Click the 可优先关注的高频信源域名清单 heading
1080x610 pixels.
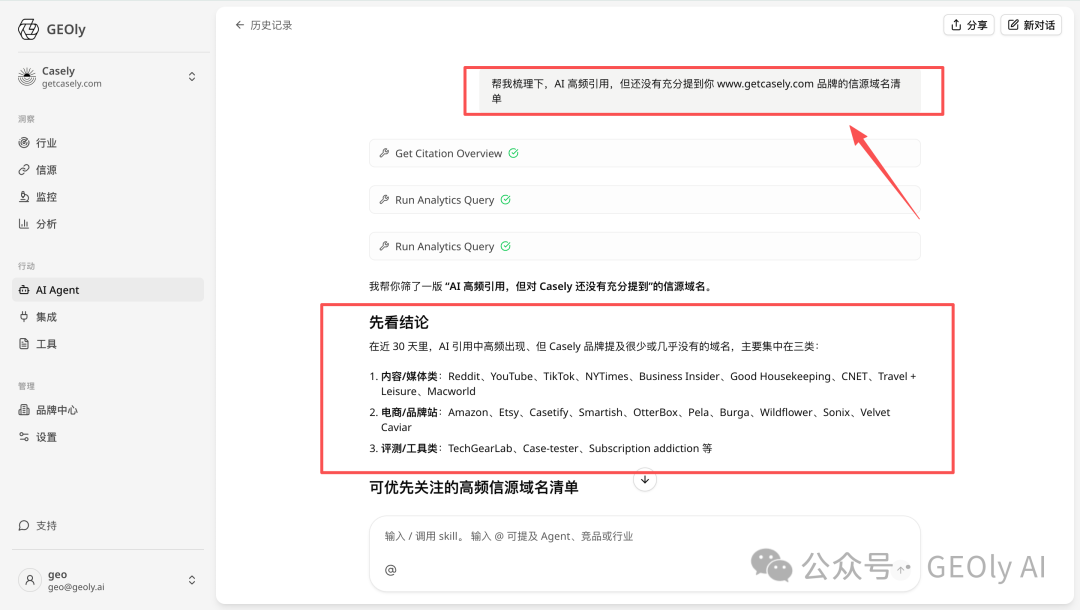click(x=474, y=487)
